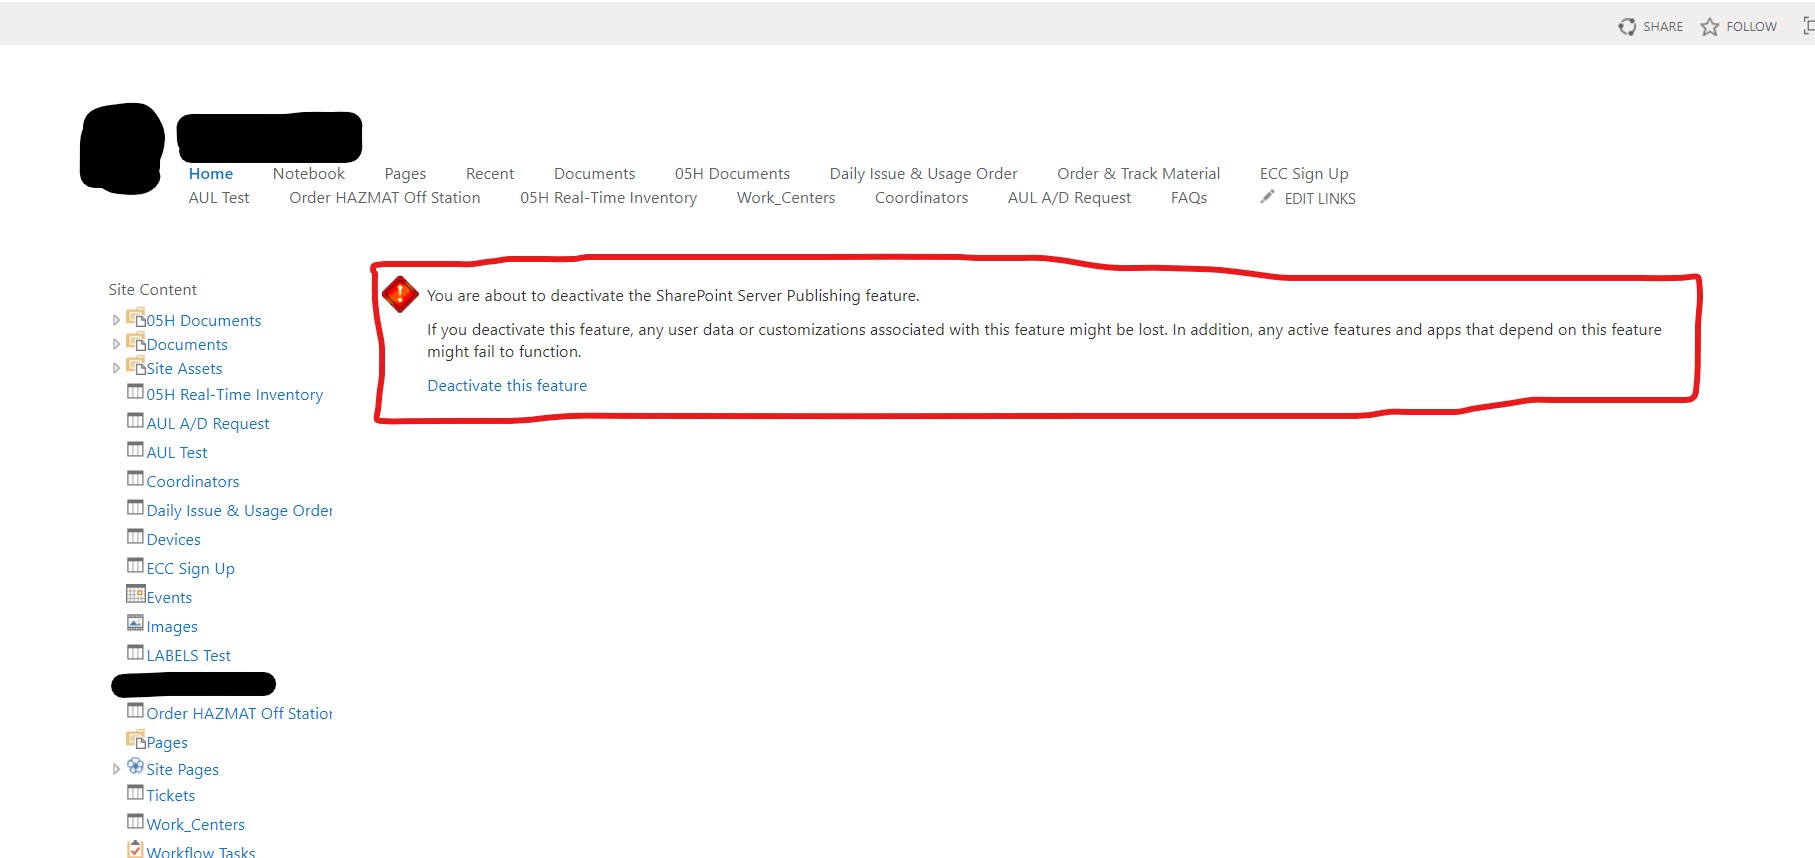Go to Pages in the top navigation
The image size is (1815, 858).
[405, 173]
